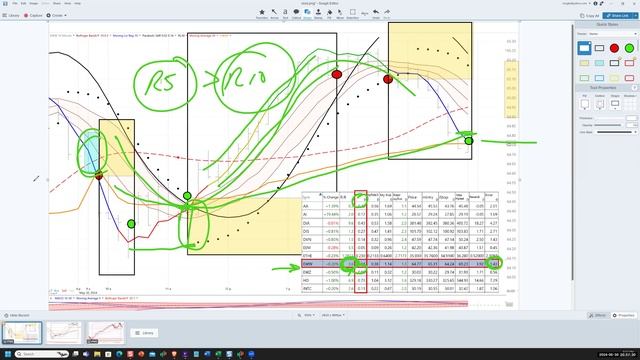Click the Undo arrow icon
Viewport: 640px width, 360px height.
[376, 13]
